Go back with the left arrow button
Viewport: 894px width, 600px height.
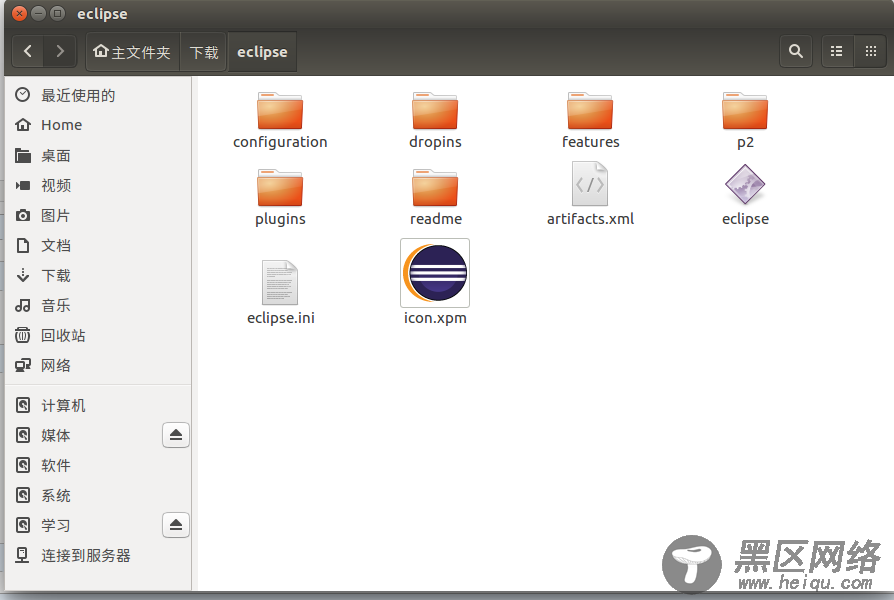(27, 51)
